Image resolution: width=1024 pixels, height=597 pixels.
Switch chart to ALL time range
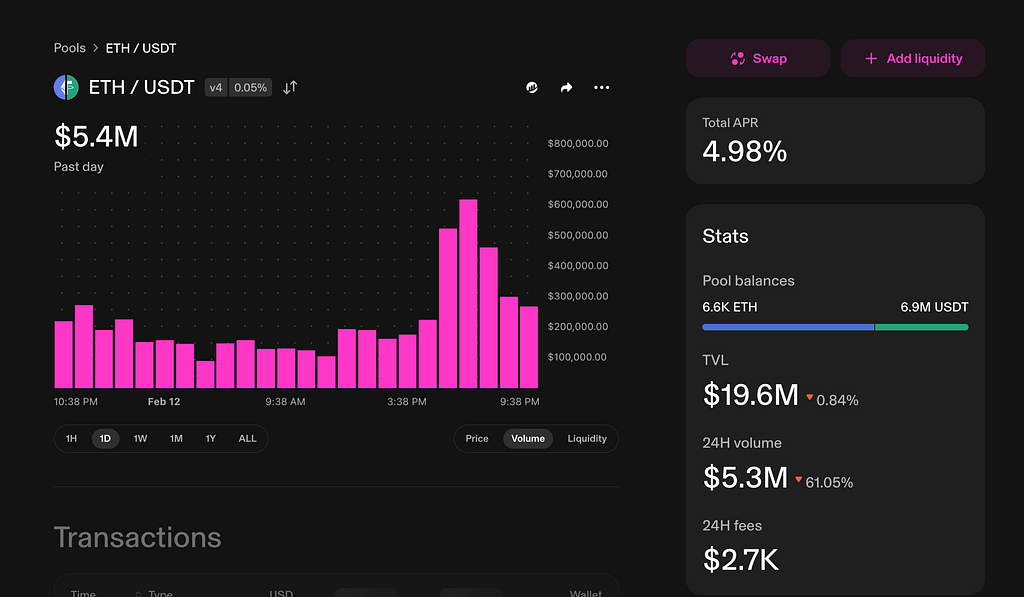248,438
